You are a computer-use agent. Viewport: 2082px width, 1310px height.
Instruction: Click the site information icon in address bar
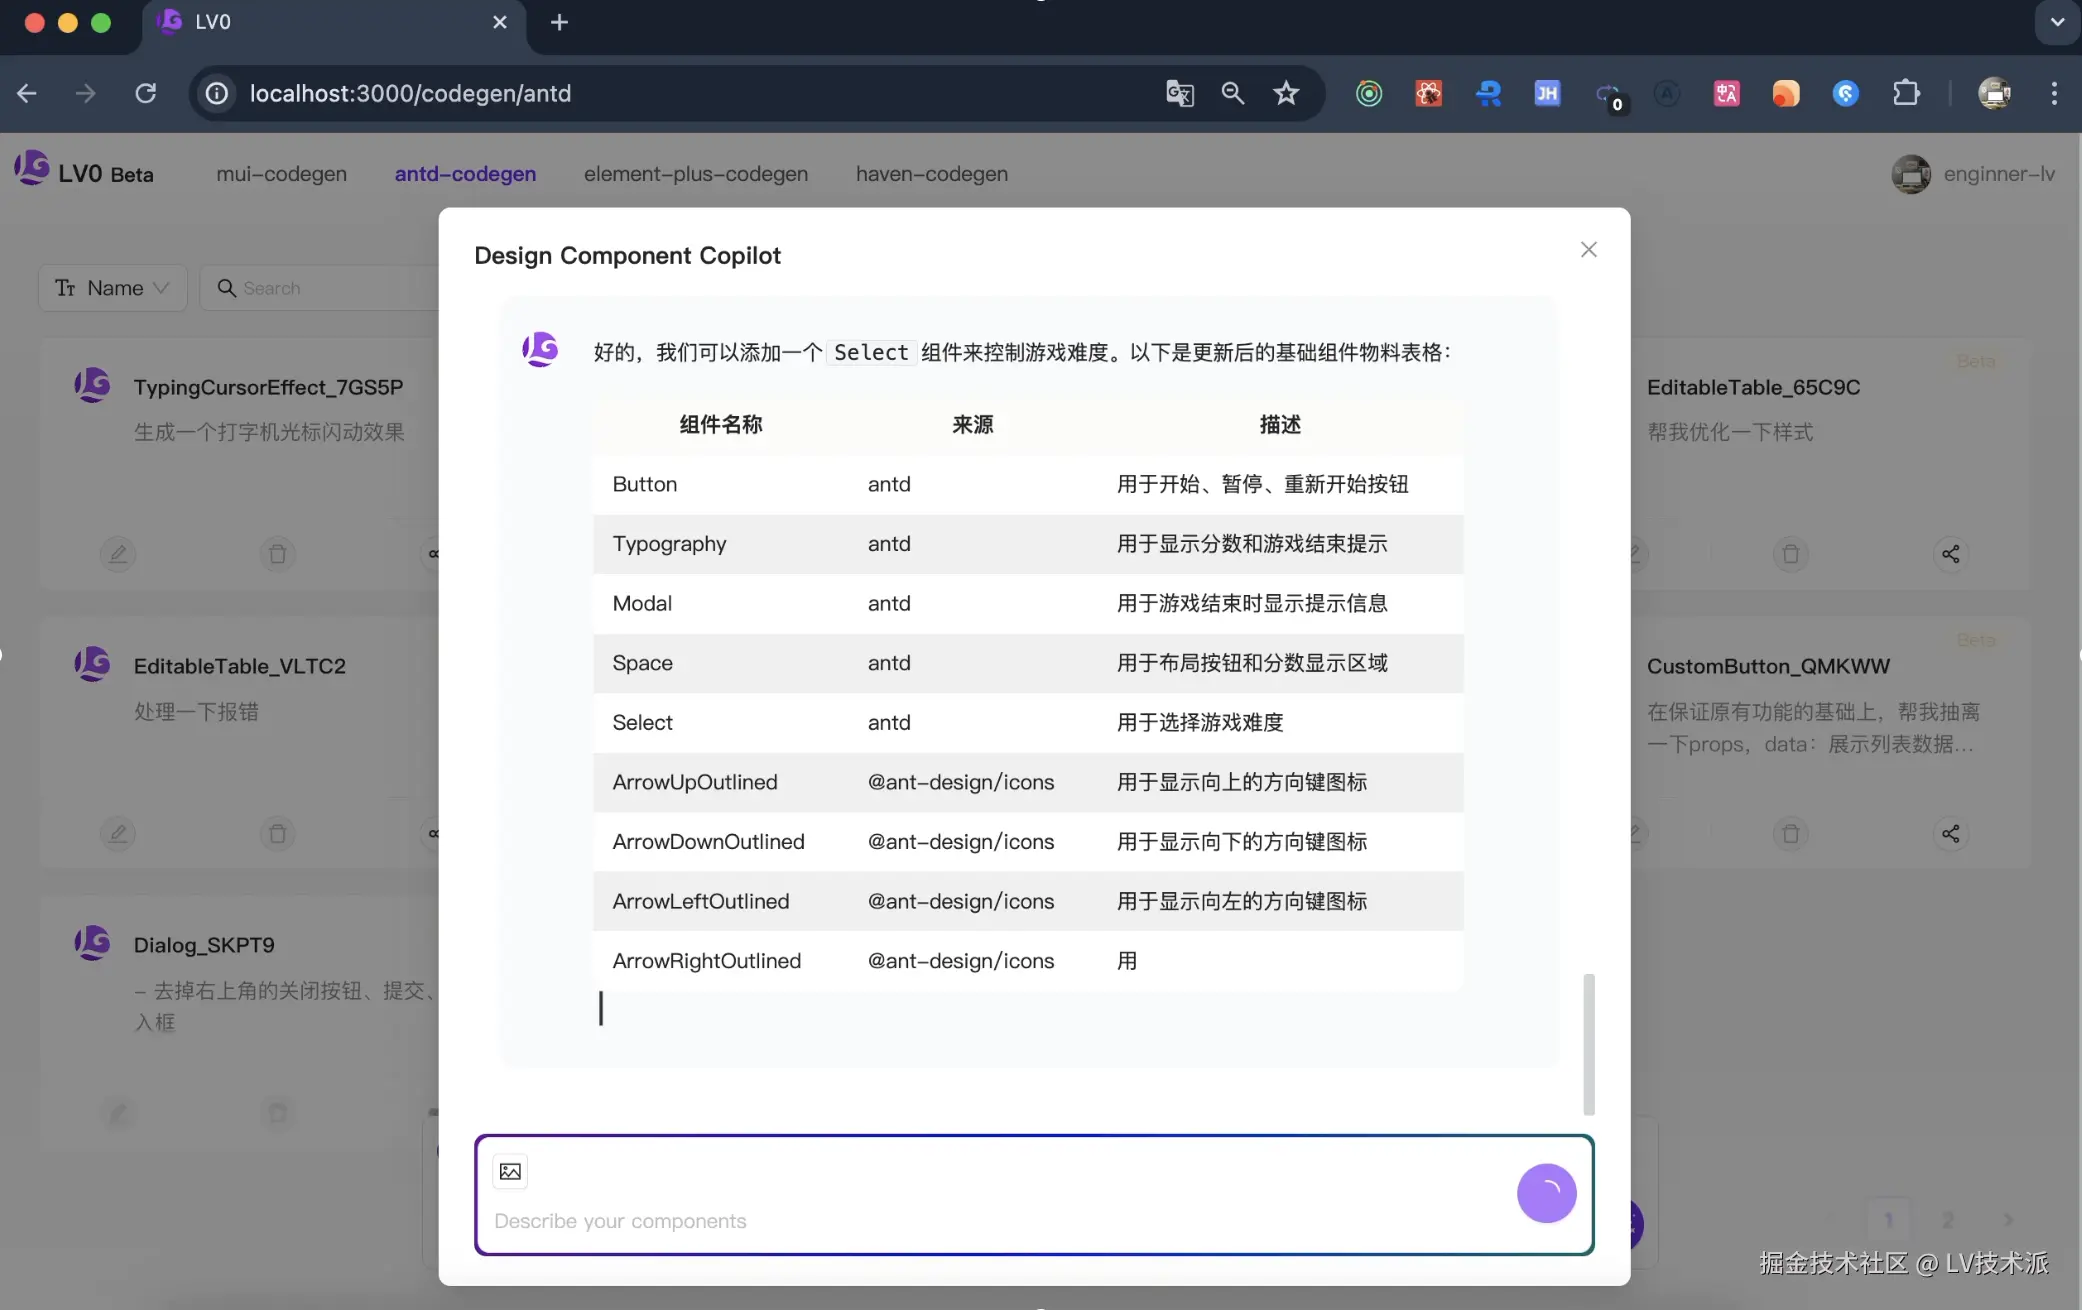pos(216,93)
